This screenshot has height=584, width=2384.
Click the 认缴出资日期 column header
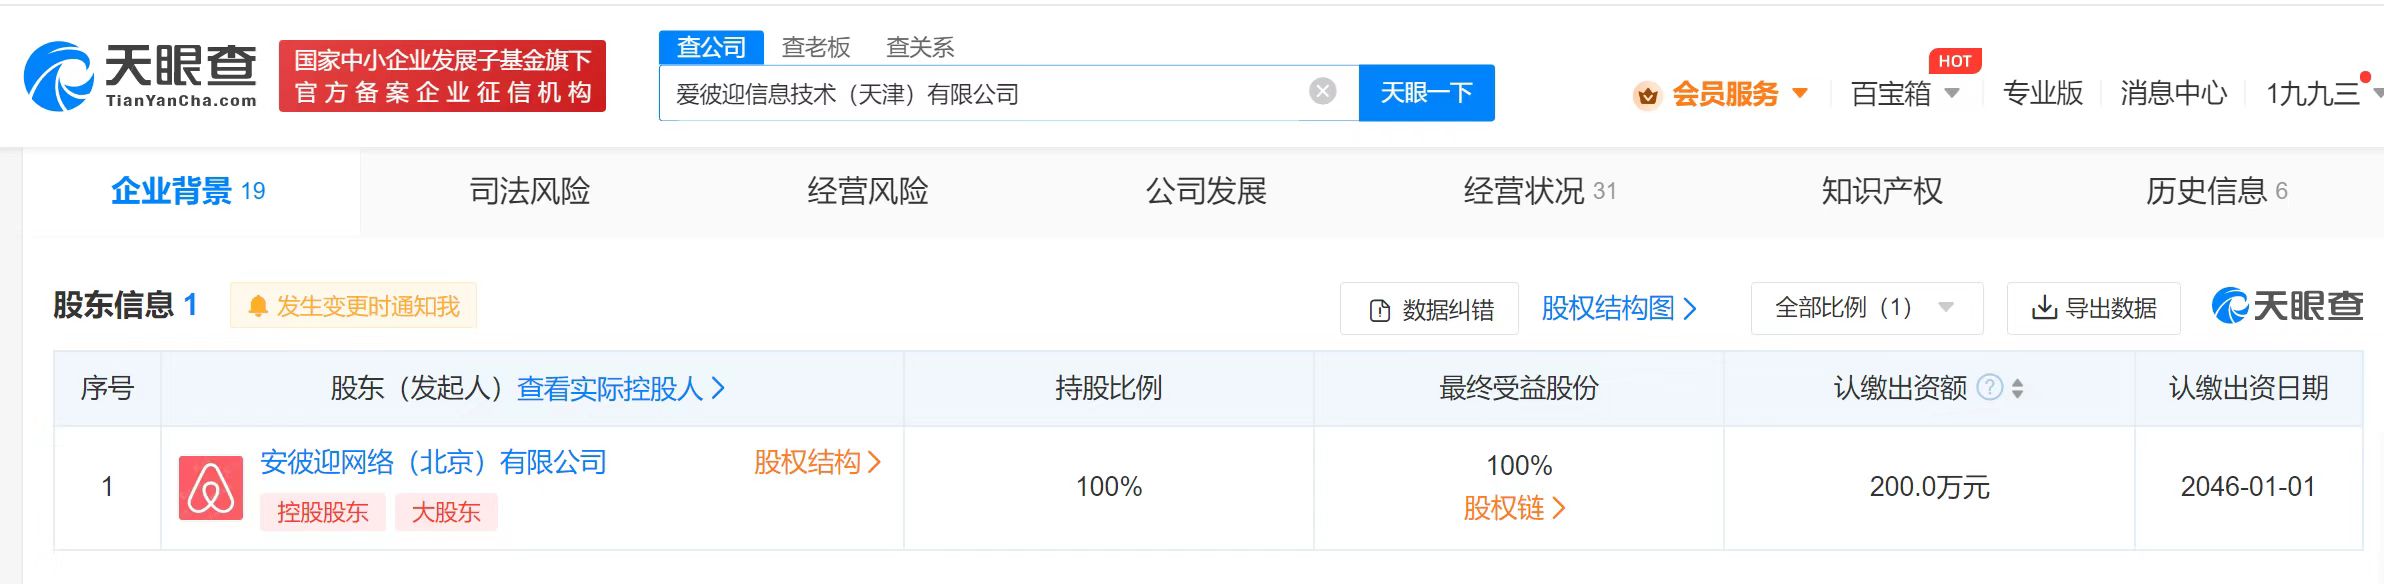click(x=2248, y=388)
